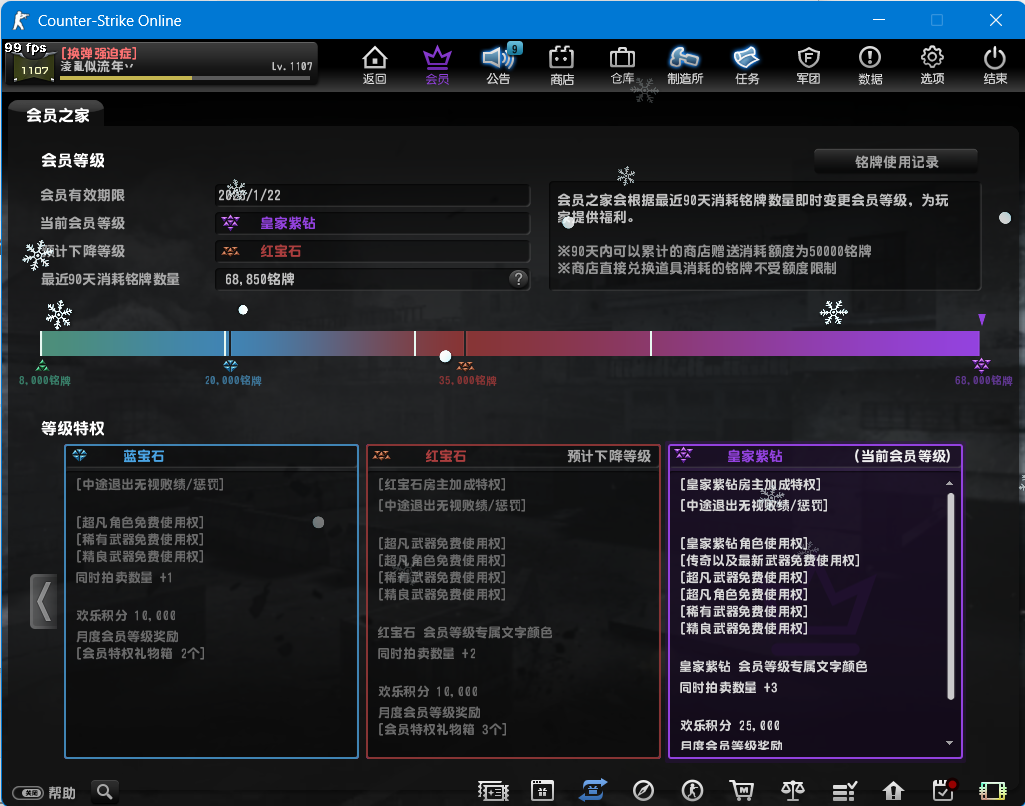Open 选项 settings gear
This screenshot has width=1025, height=806.
(x=932, y=64)
